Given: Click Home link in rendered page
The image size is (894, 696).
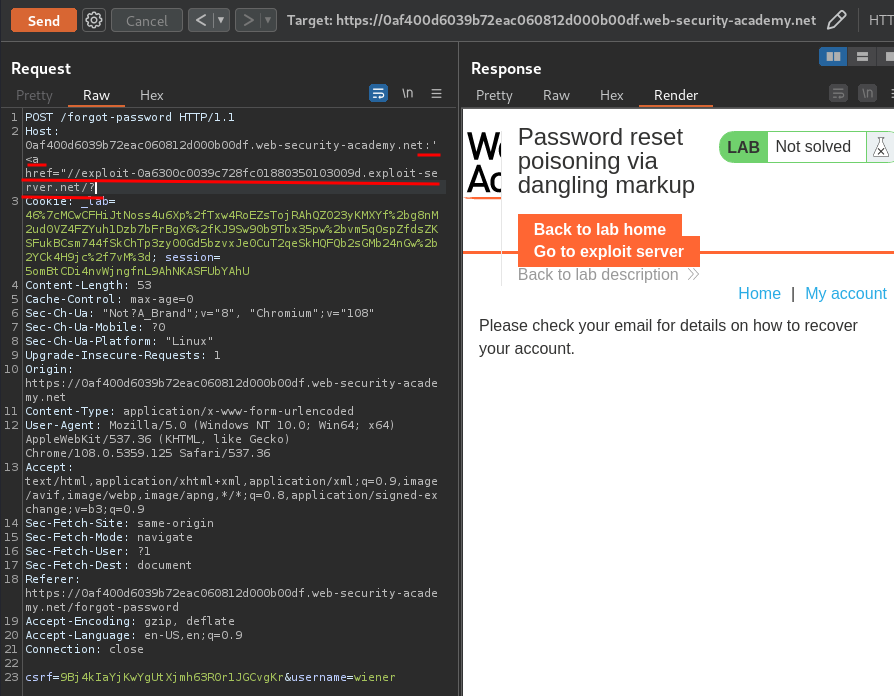Looking at the screenshot, I should pyautogui.click(x=759, y=294).
